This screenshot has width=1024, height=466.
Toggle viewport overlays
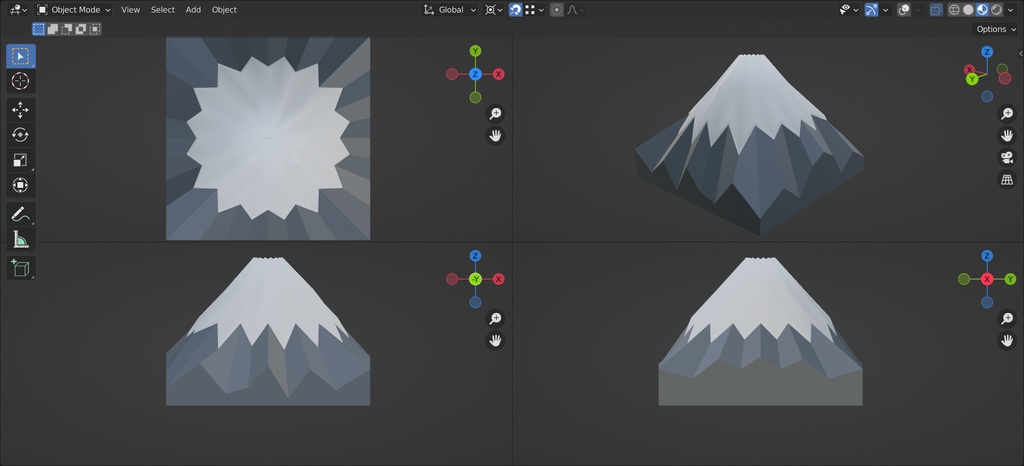coord(904,10)
